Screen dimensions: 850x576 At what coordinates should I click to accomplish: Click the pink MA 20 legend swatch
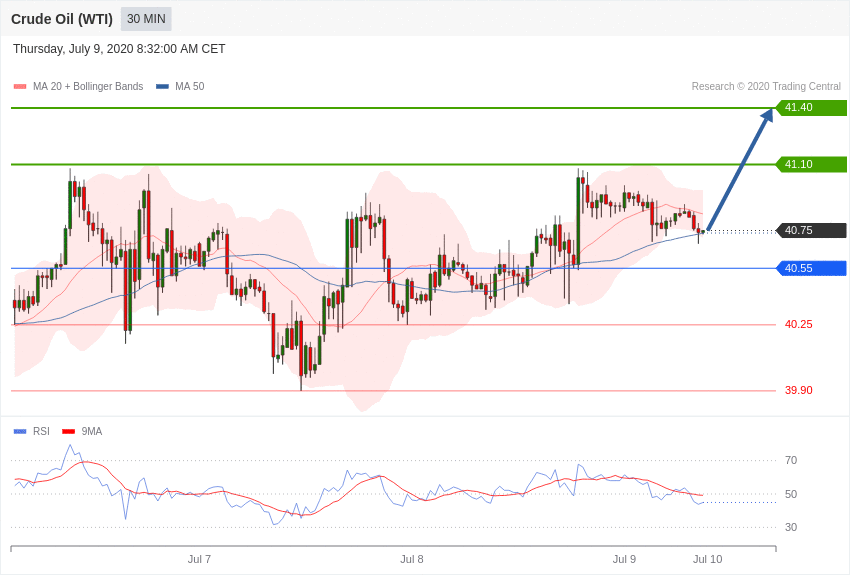[20, 87]
